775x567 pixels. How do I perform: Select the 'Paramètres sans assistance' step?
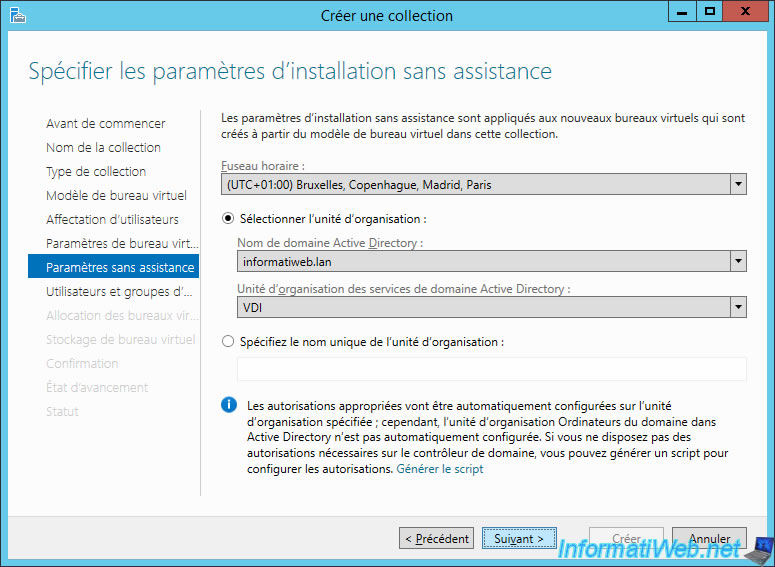click(x=114, y=267)
